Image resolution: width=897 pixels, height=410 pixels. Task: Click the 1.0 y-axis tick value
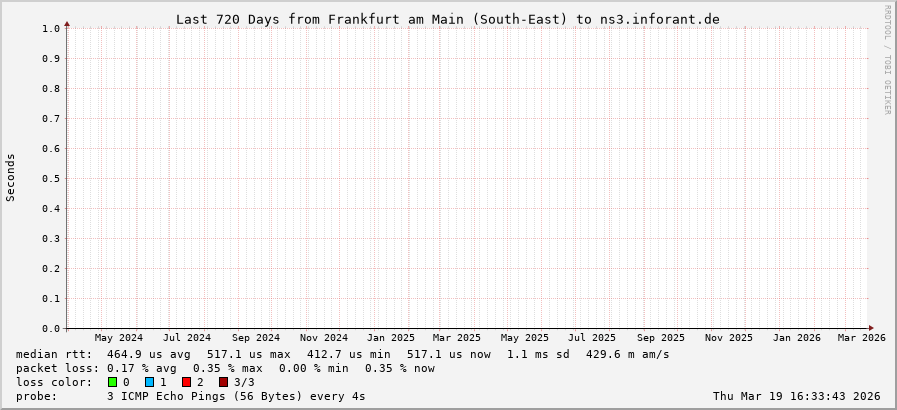point(51,28)
